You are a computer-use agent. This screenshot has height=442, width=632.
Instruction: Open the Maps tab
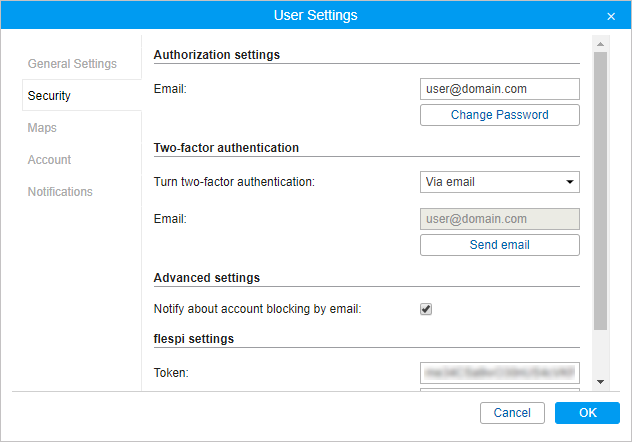[x=42, y=128]
